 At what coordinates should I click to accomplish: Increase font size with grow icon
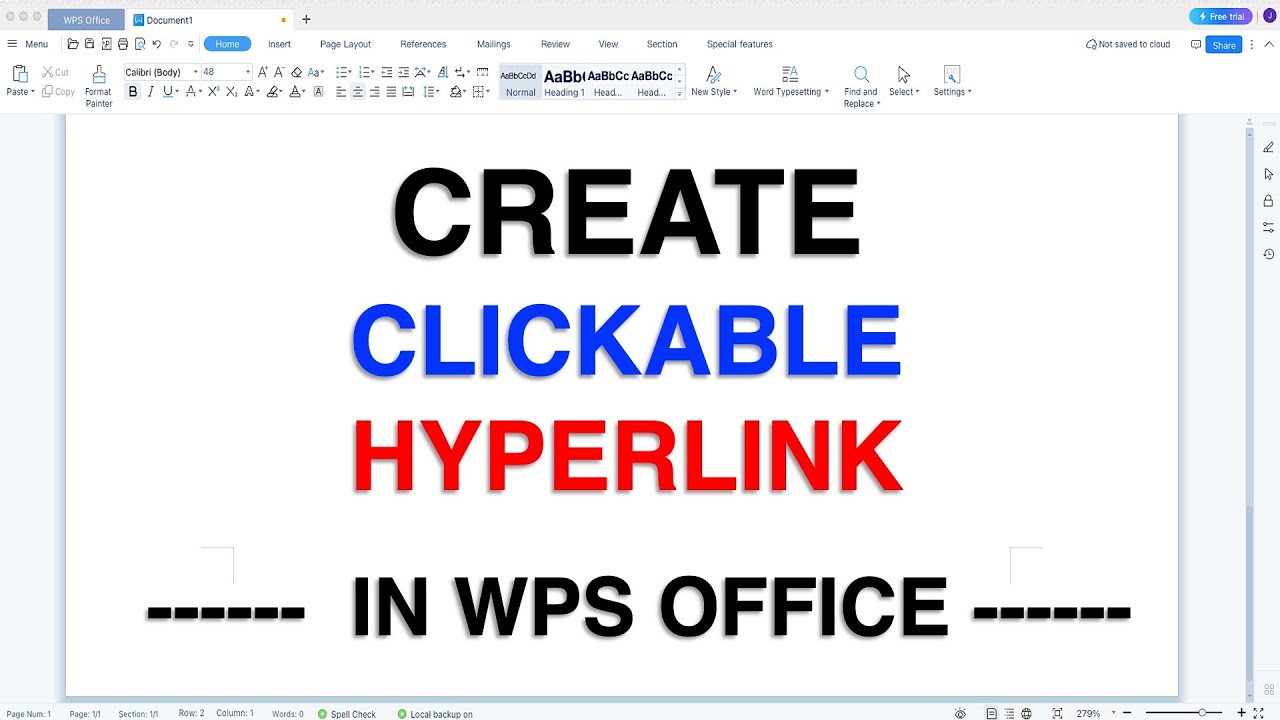point(262,72)
